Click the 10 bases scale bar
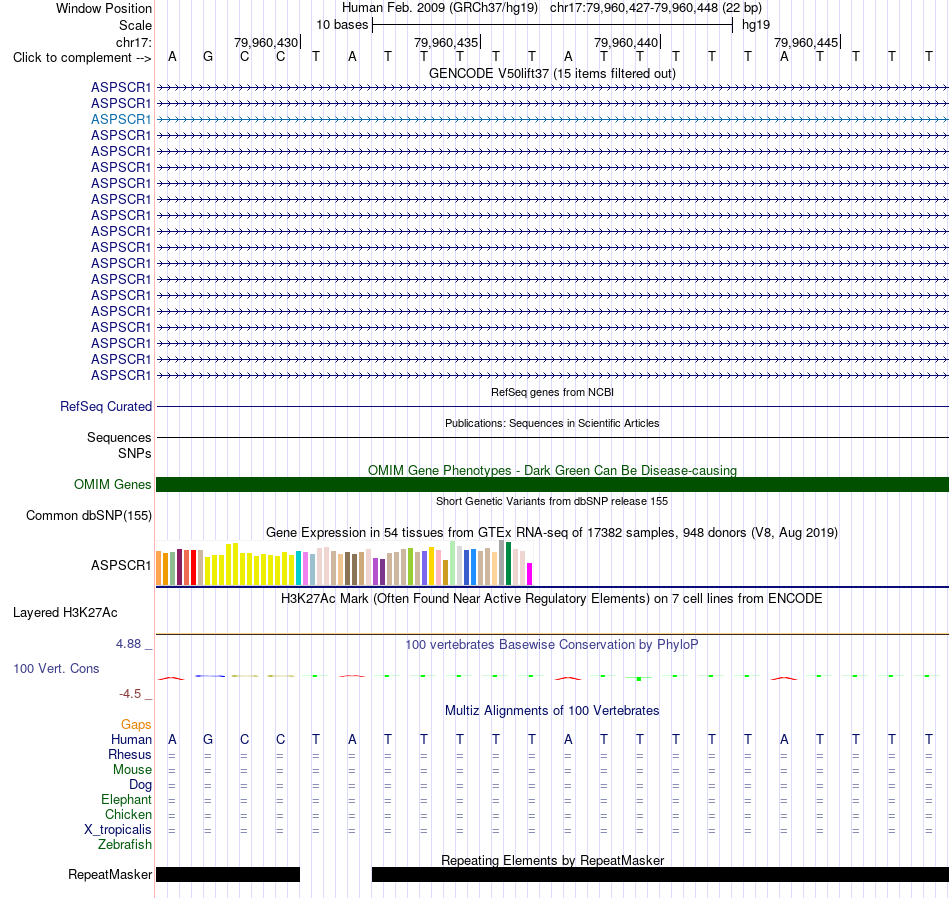This screenshot has width=950, height=898. pos(553,25)
